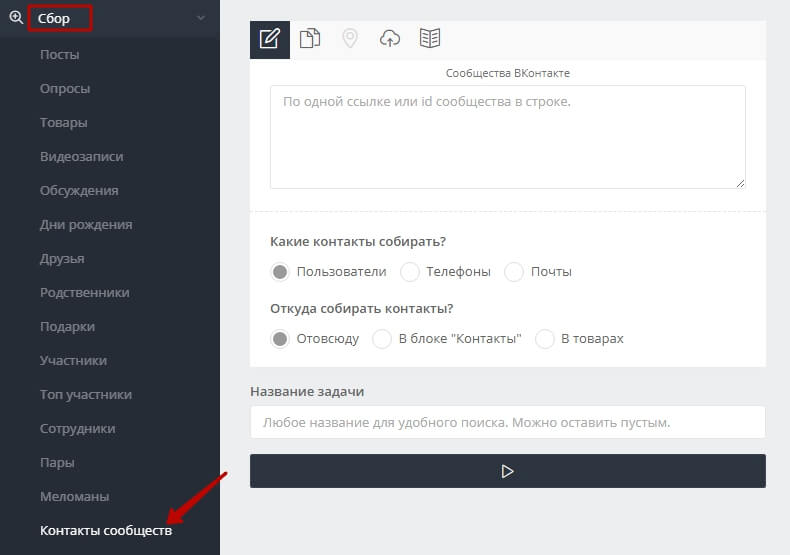790x555 pixels.
Task: Click the Название задачи input field
Action: [x=508, y=422]
